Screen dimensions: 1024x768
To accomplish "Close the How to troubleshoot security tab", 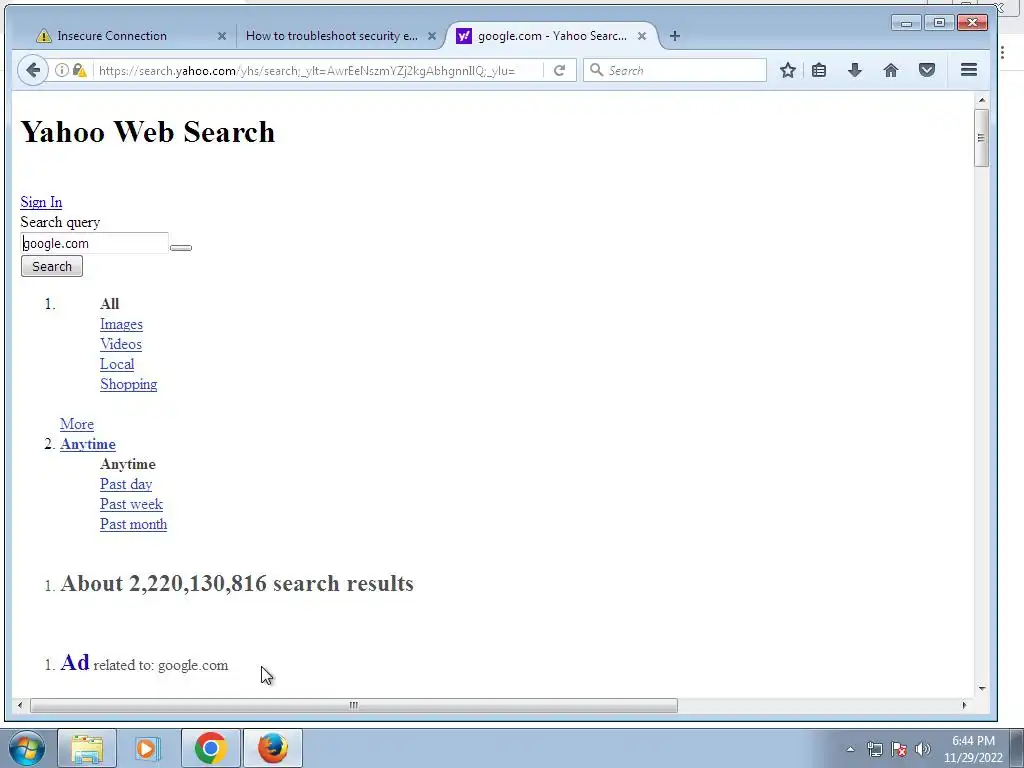I will [x=432, y=36].
